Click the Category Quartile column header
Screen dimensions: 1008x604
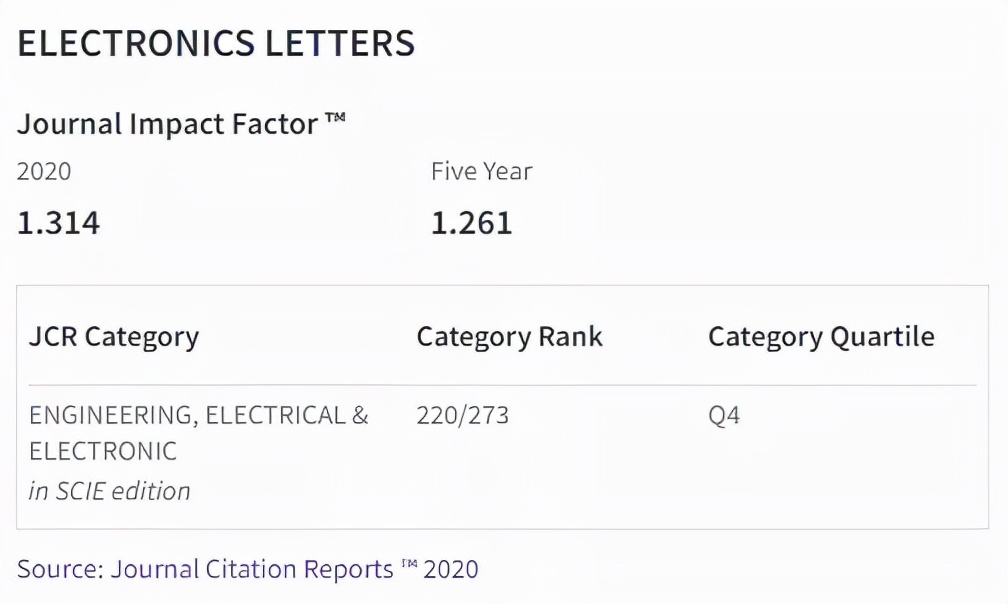click(x=821, y=336)
